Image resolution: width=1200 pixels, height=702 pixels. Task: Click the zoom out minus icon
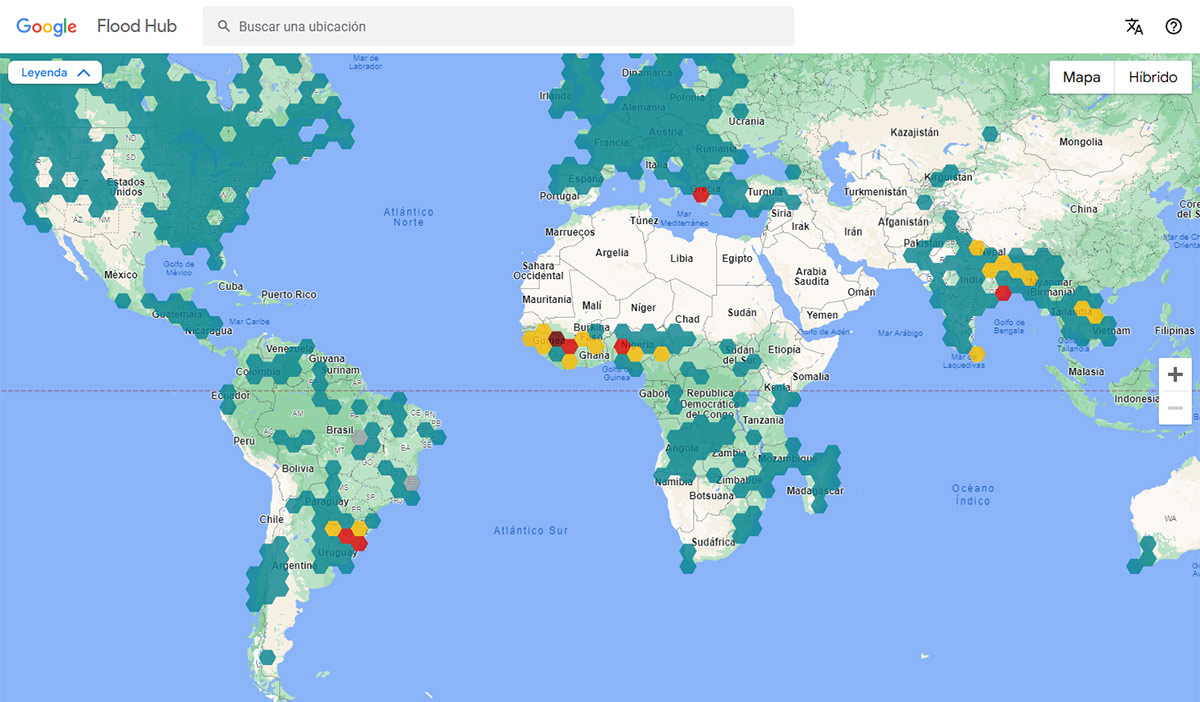click(1175, 407)
